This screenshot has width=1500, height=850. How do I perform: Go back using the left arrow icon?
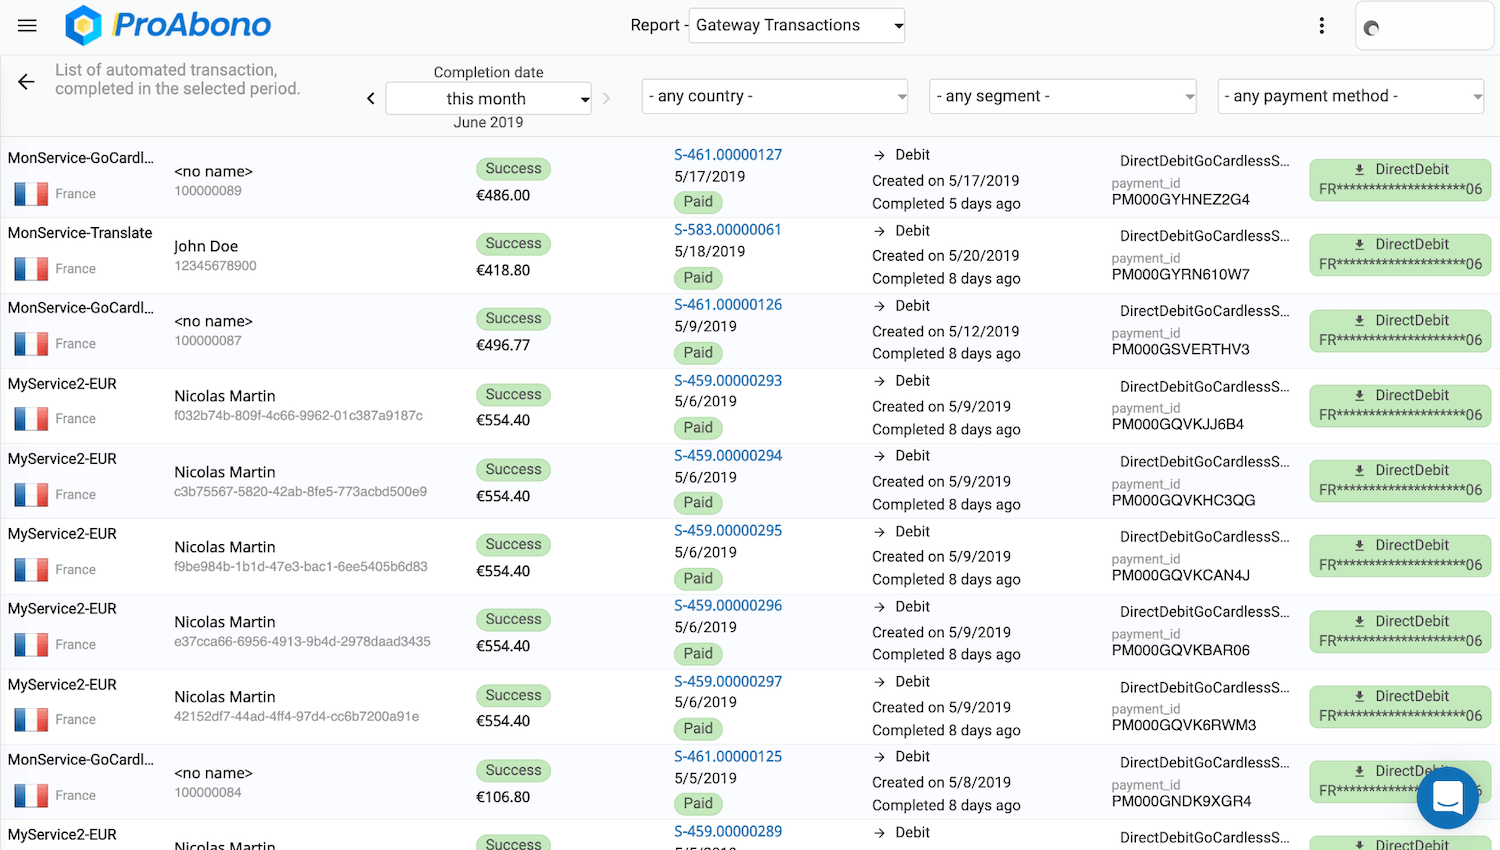click(26, 82)
